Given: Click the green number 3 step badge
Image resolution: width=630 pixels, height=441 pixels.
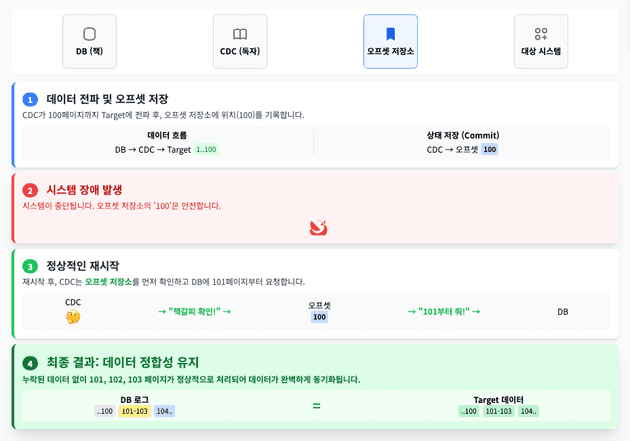Looking at the screenshot, I should tap(30, 267).
